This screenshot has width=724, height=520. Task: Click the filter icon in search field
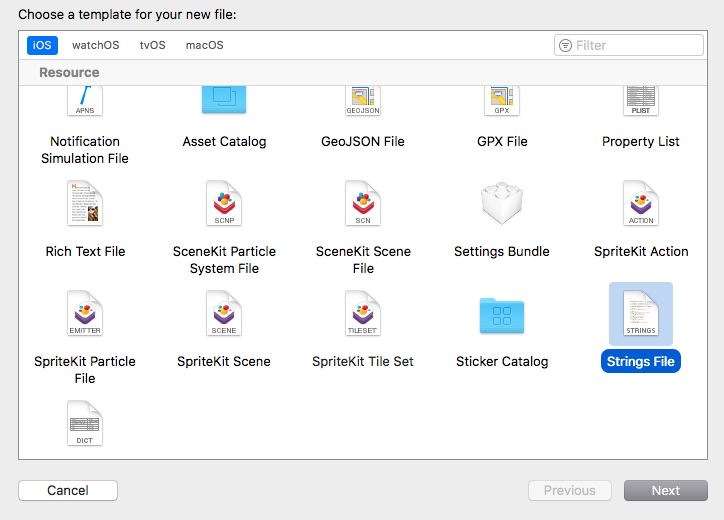(565, 45)
